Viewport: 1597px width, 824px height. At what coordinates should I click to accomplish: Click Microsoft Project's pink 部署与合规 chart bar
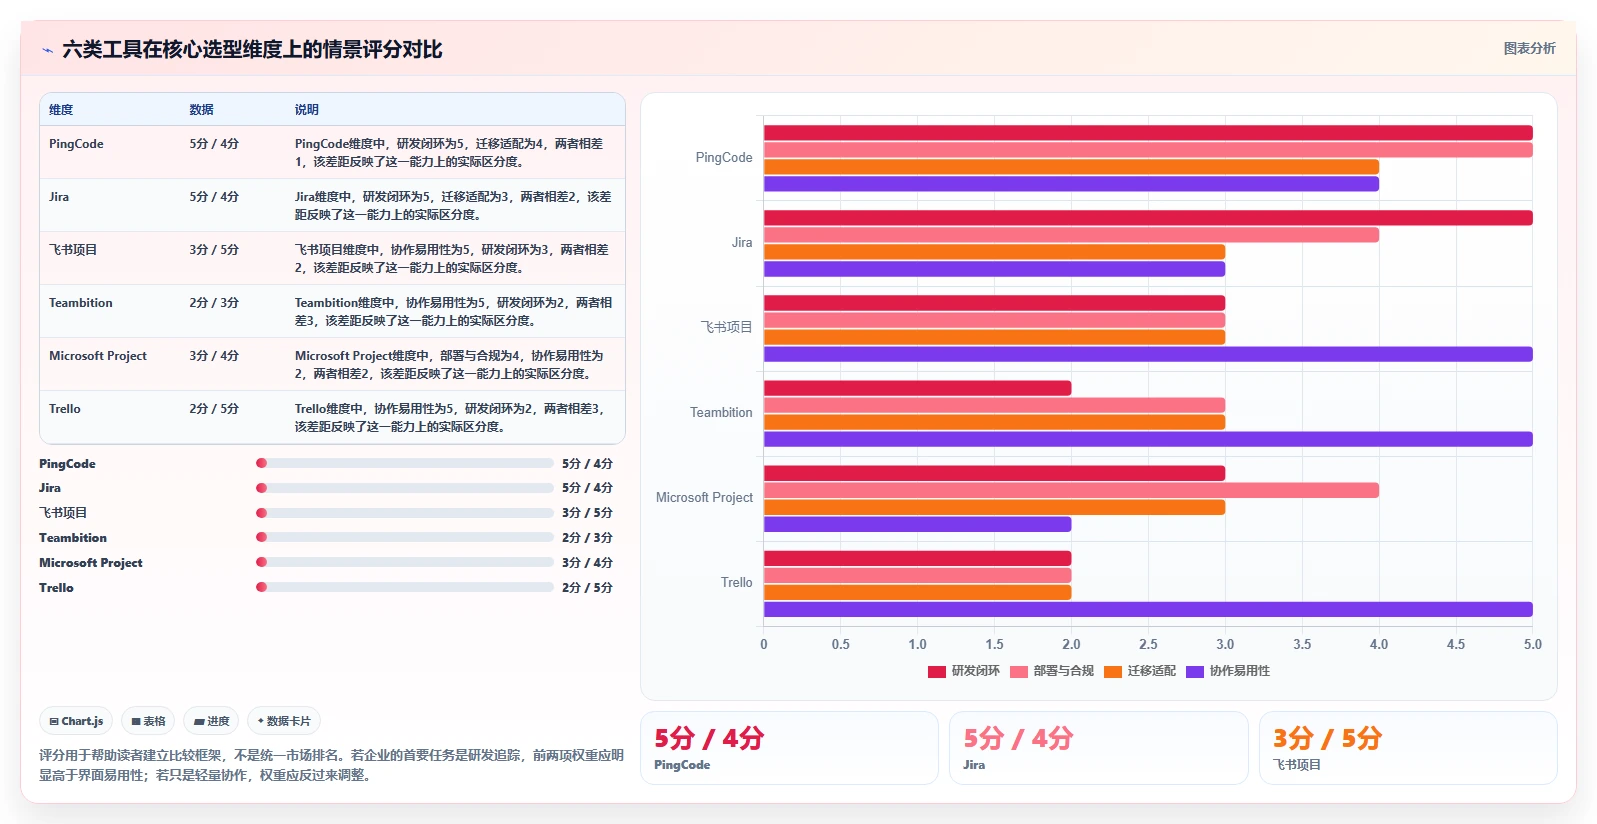coord(1071,490)
